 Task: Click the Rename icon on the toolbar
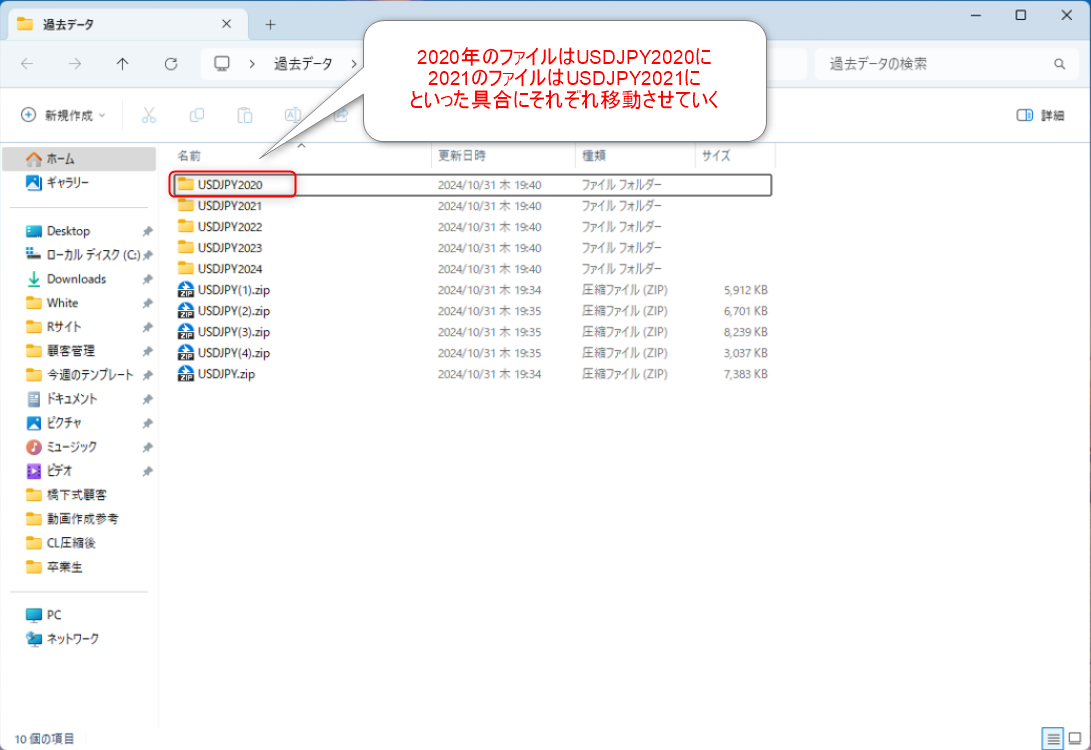click(291, 115)
